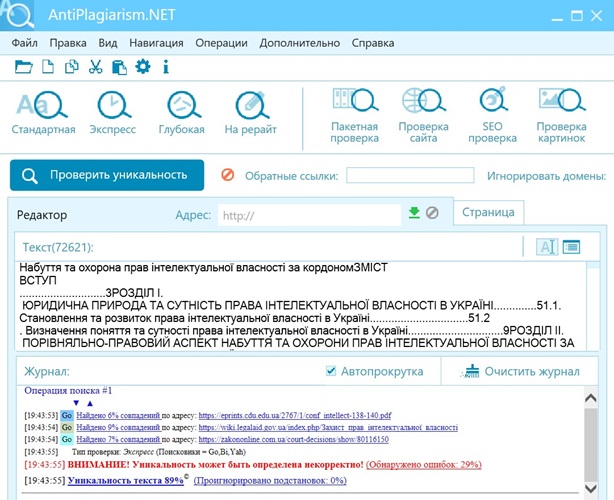Switch to the Редактор tab
The height and width of the screenshot is (500, 614).
42,215
